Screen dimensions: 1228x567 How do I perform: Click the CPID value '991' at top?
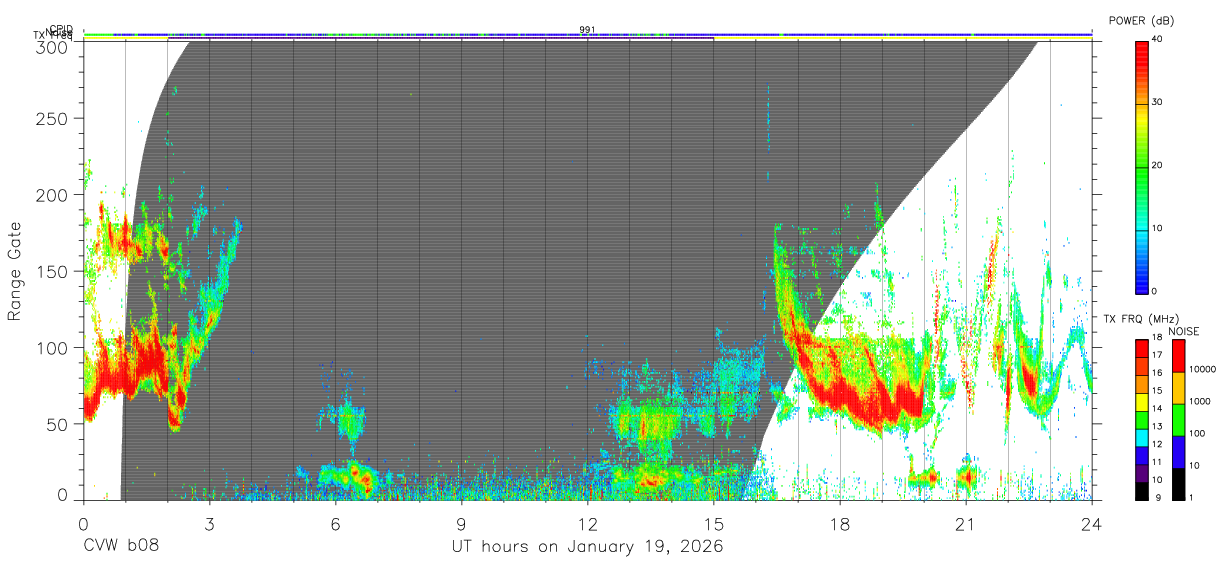587,30
